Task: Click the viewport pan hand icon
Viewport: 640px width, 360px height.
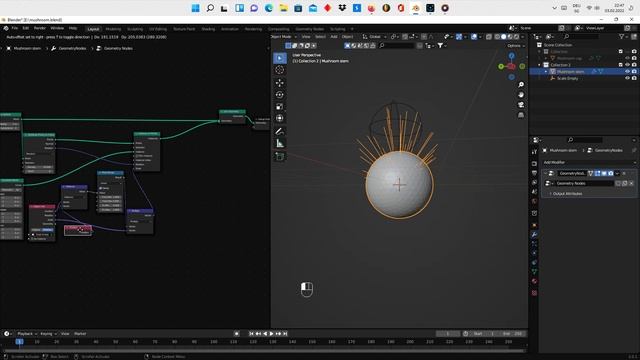Action: pyautogui.click(x=521, y=95)
